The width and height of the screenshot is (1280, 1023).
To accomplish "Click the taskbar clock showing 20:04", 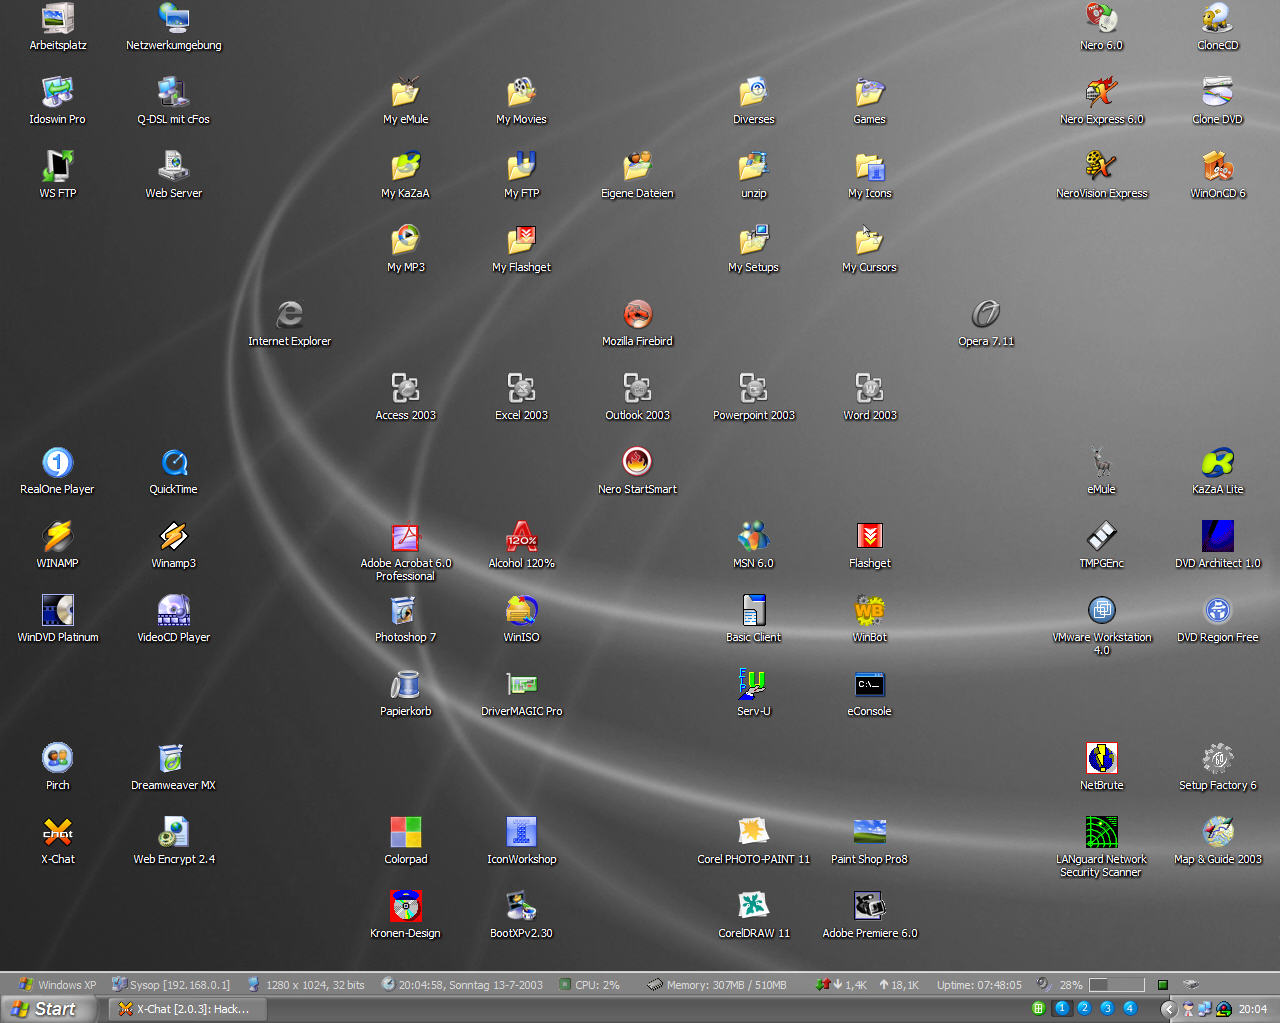I will [x=1252, y=1009].
